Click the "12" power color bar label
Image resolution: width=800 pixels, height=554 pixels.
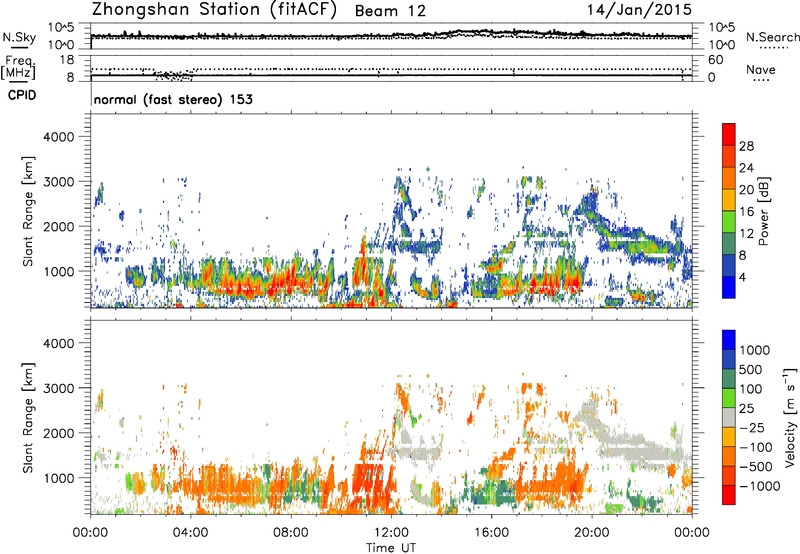click(x=746, y=234)
